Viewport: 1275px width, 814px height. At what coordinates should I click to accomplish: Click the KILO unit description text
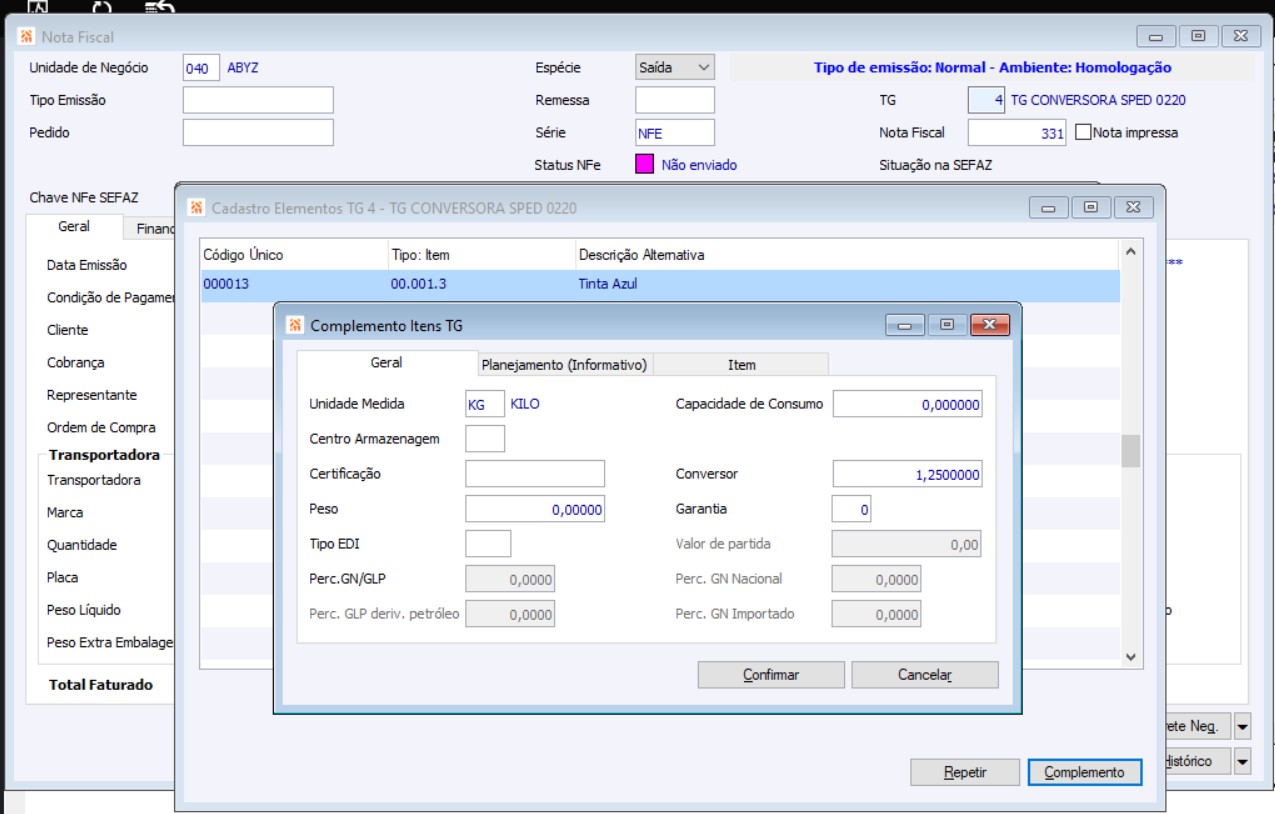(525, 404)
